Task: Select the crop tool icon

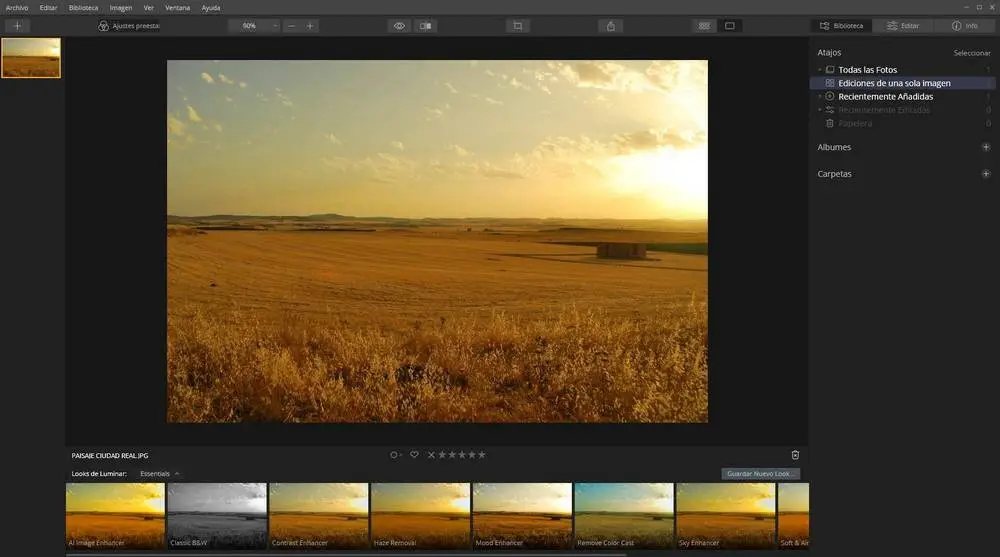Action: (517, 26)
